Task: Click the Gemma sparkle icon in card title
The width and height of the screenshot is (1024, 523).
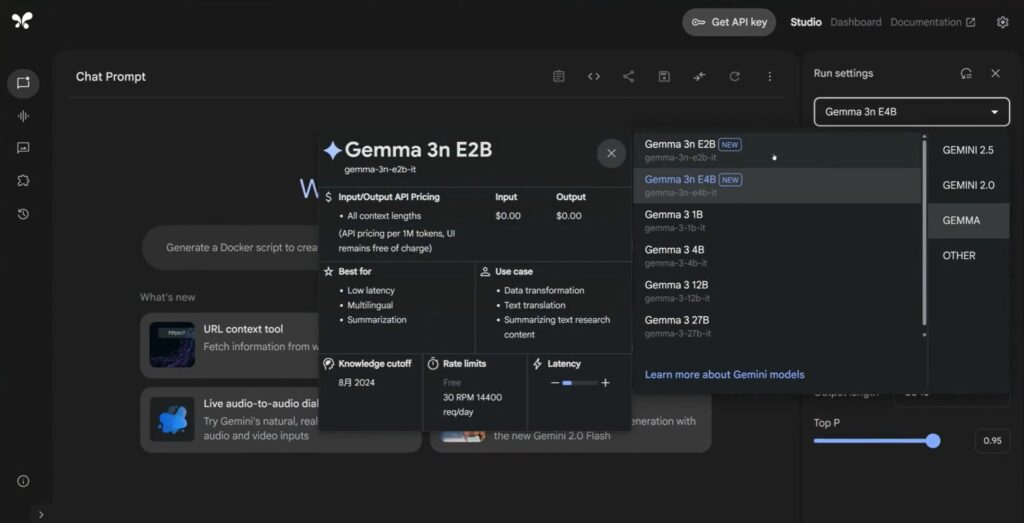Action: click(x=332, y=150)
